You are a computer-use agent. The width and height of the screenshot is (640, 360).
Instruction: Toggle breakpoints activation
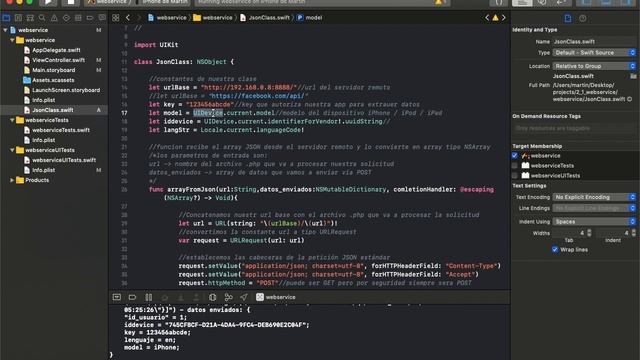click(132, 297)
